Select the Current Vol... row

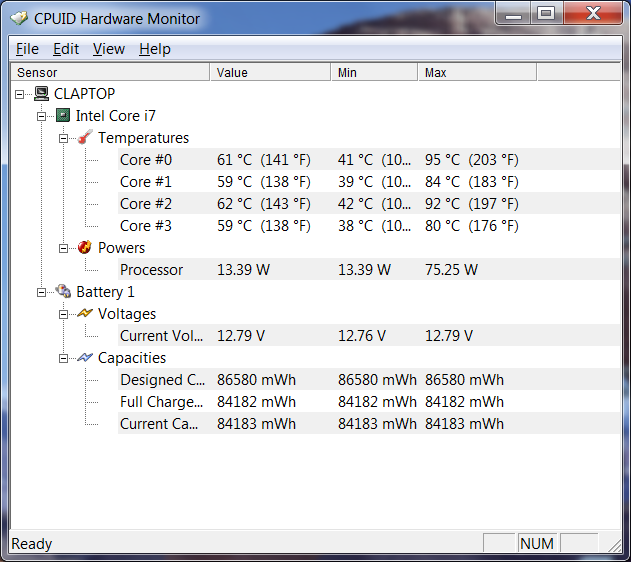(x=369, y=336)
